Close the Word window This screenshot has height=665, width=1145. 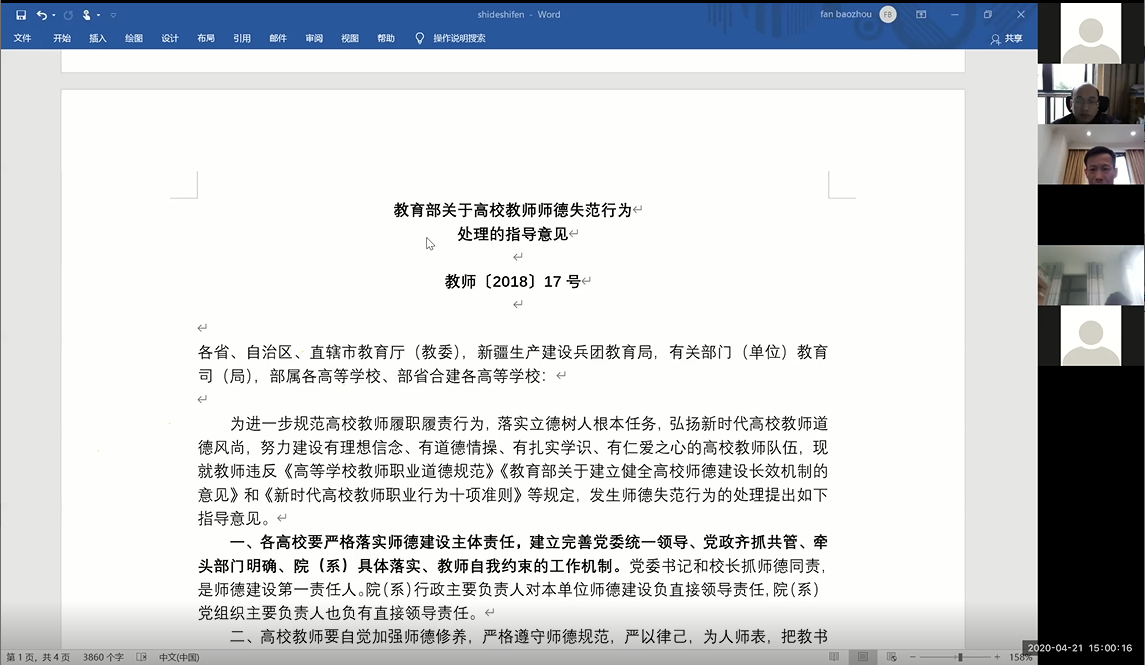tap(1021, 14)
